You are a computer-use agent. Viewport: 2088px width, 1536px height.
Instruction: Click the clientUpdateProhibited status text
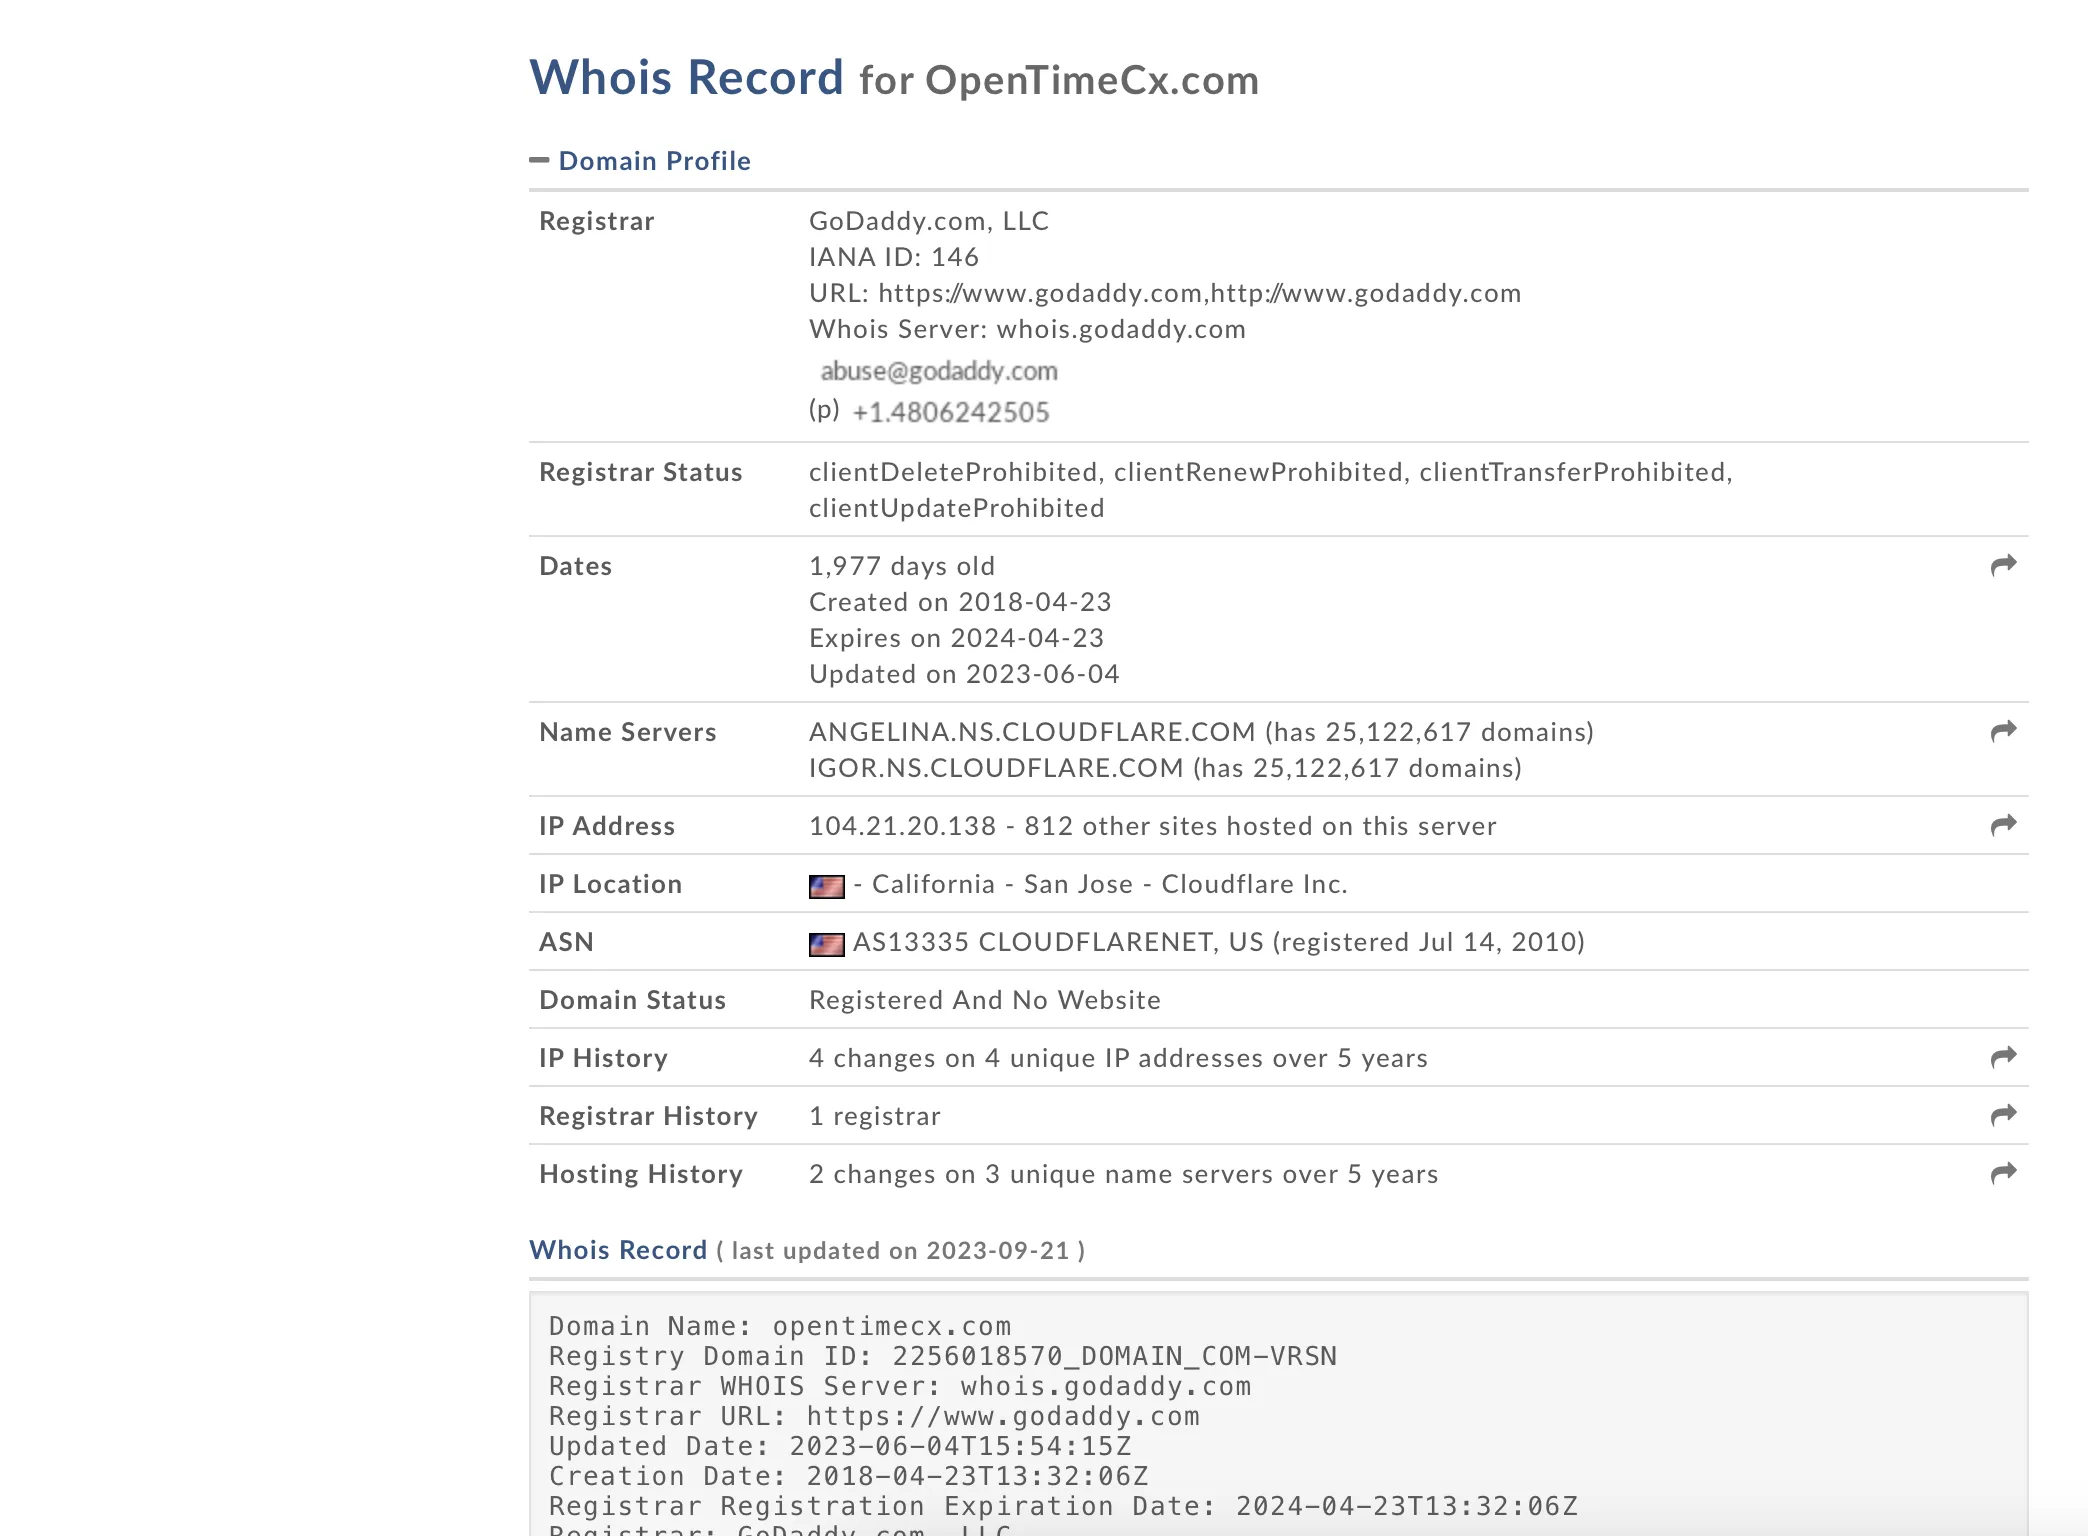957,508
